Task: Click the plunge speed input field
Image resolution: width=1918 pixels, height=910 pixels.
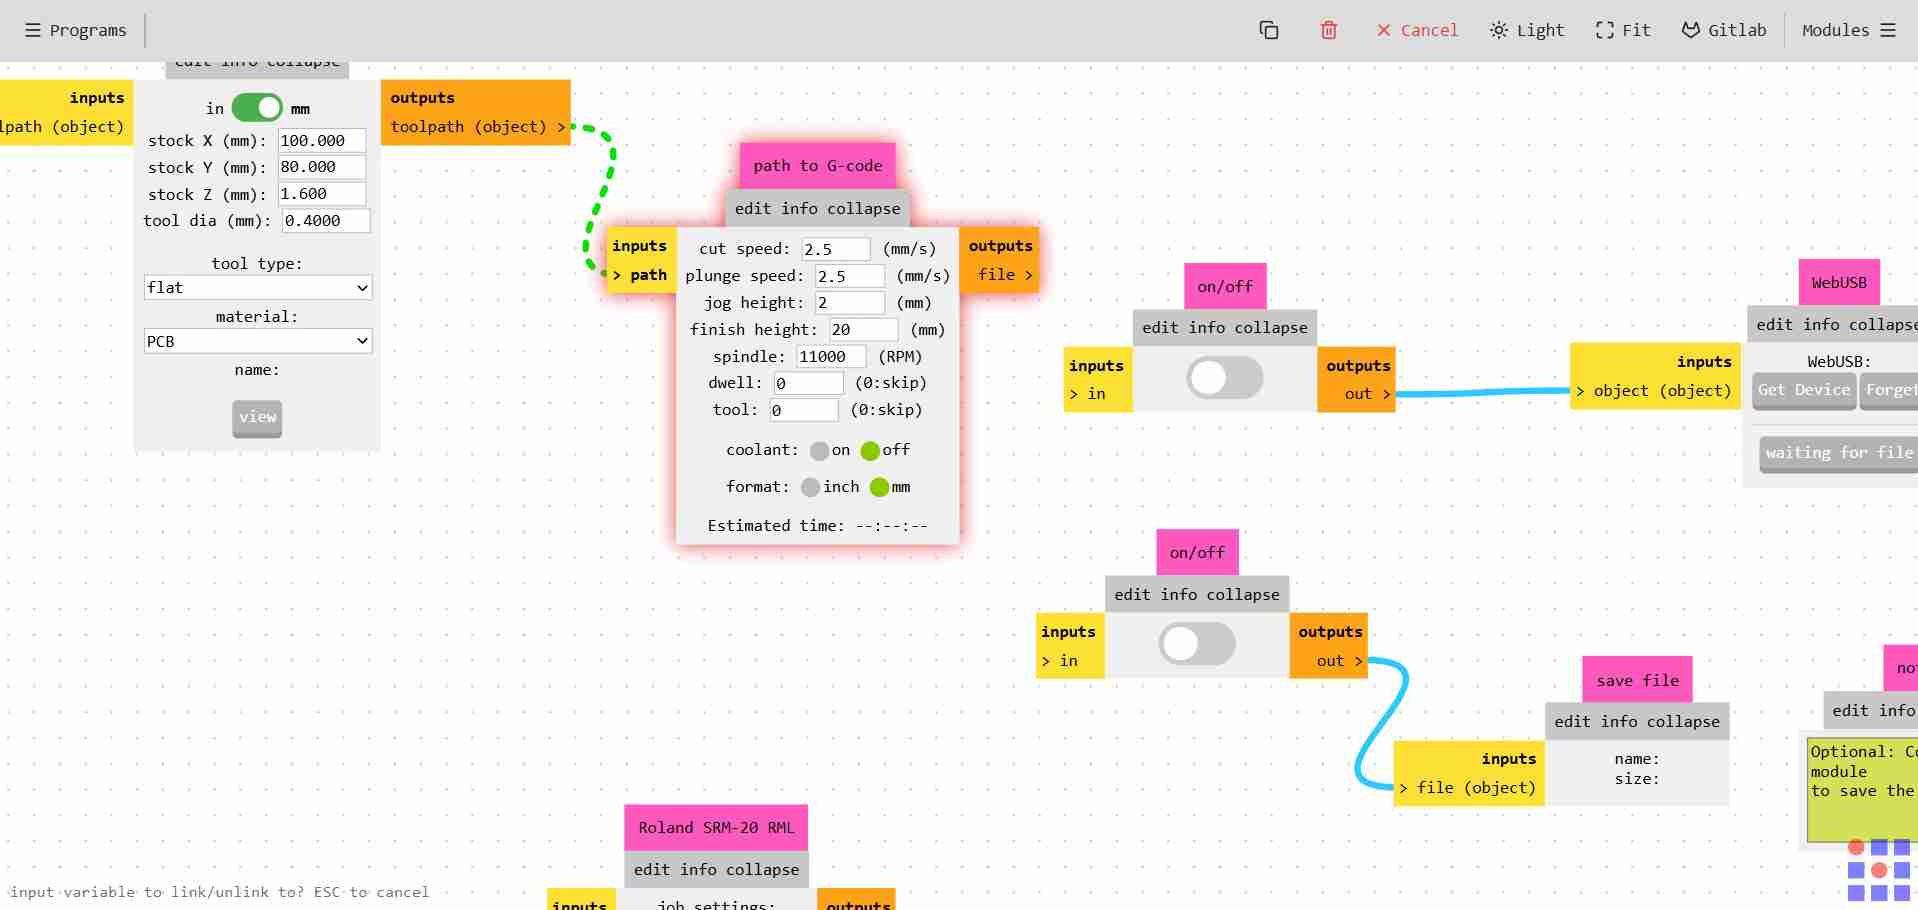Action: (850, 276)
